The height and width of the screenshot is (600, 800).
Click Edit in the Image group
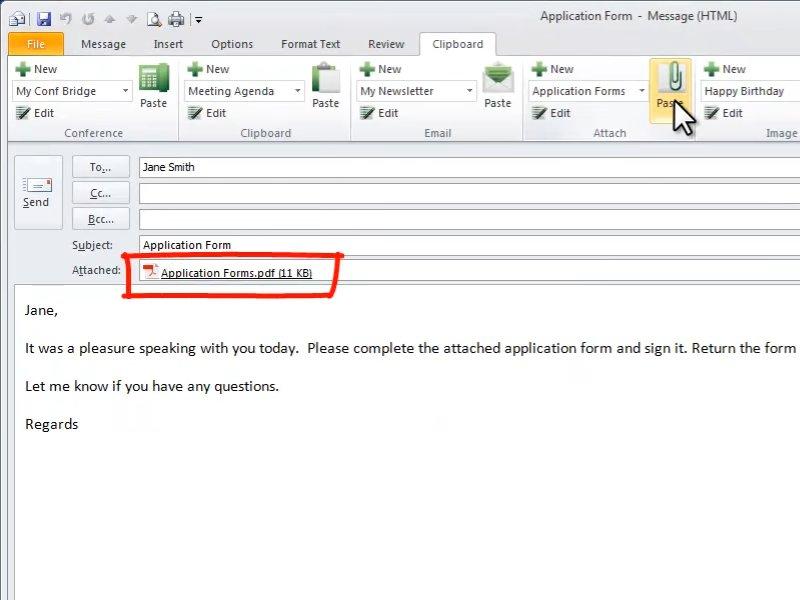pos(722,113)
